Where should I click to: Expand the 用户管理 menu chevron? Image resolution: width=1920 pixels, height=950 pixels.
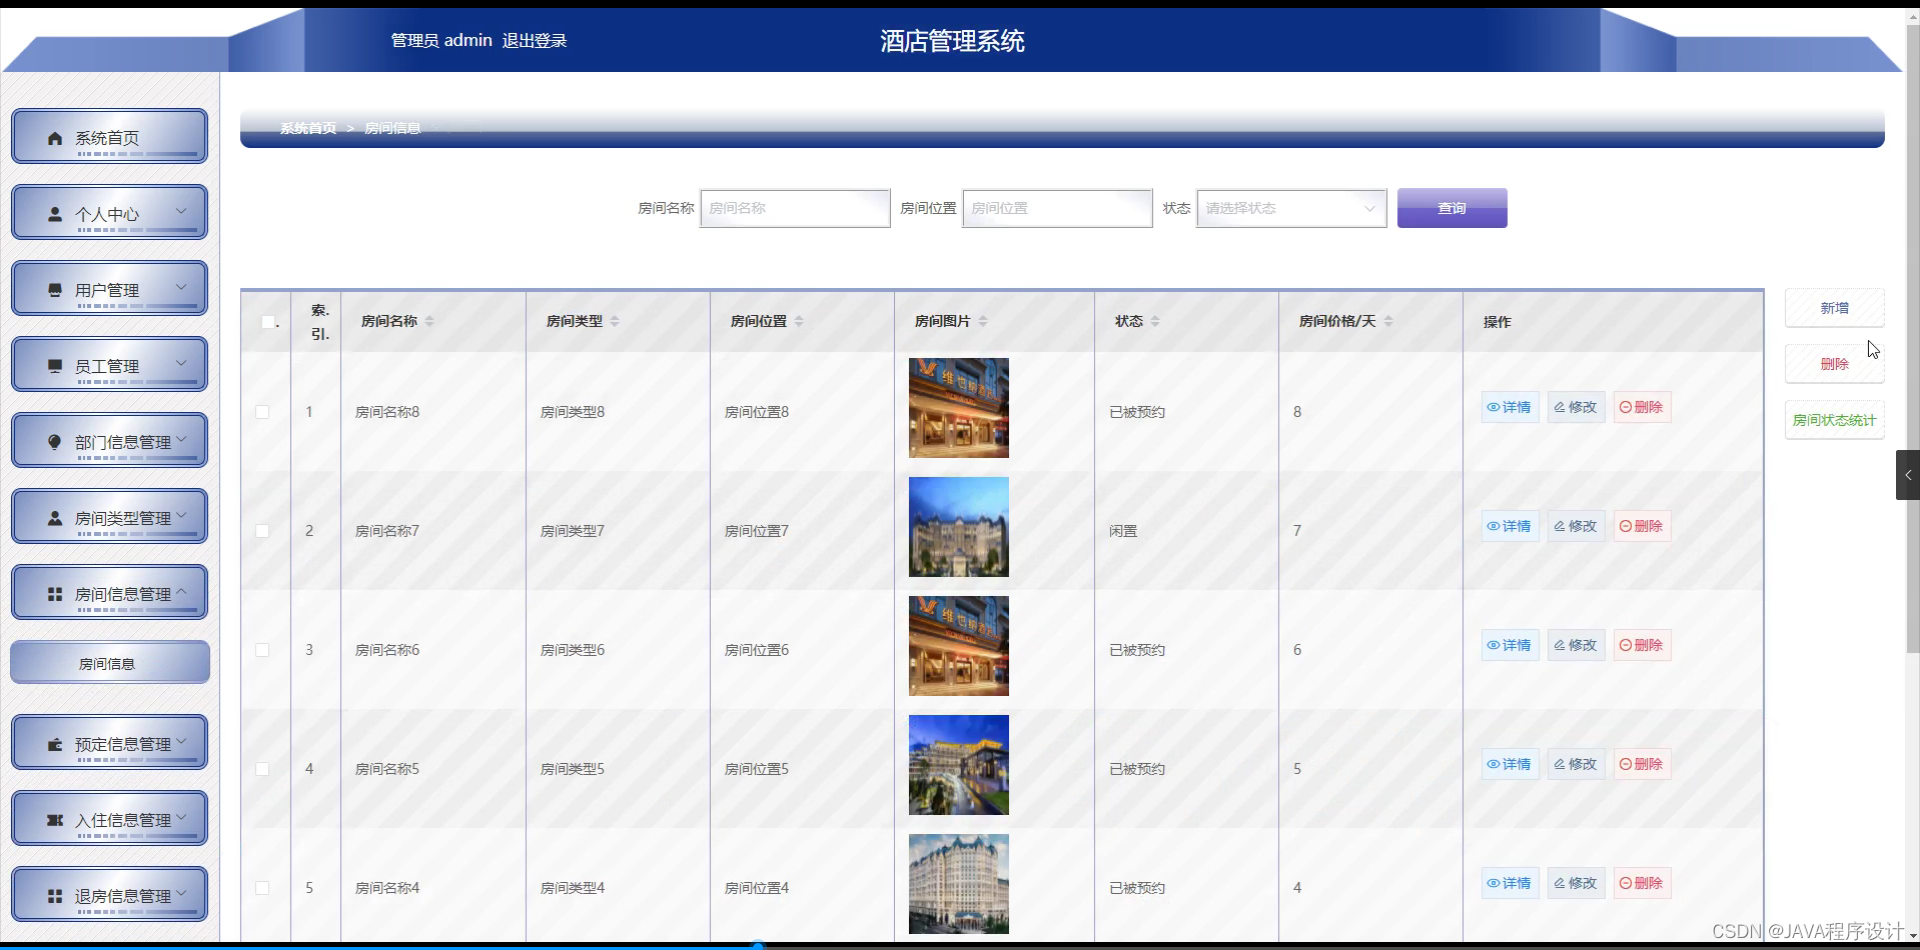pos(181,287)
